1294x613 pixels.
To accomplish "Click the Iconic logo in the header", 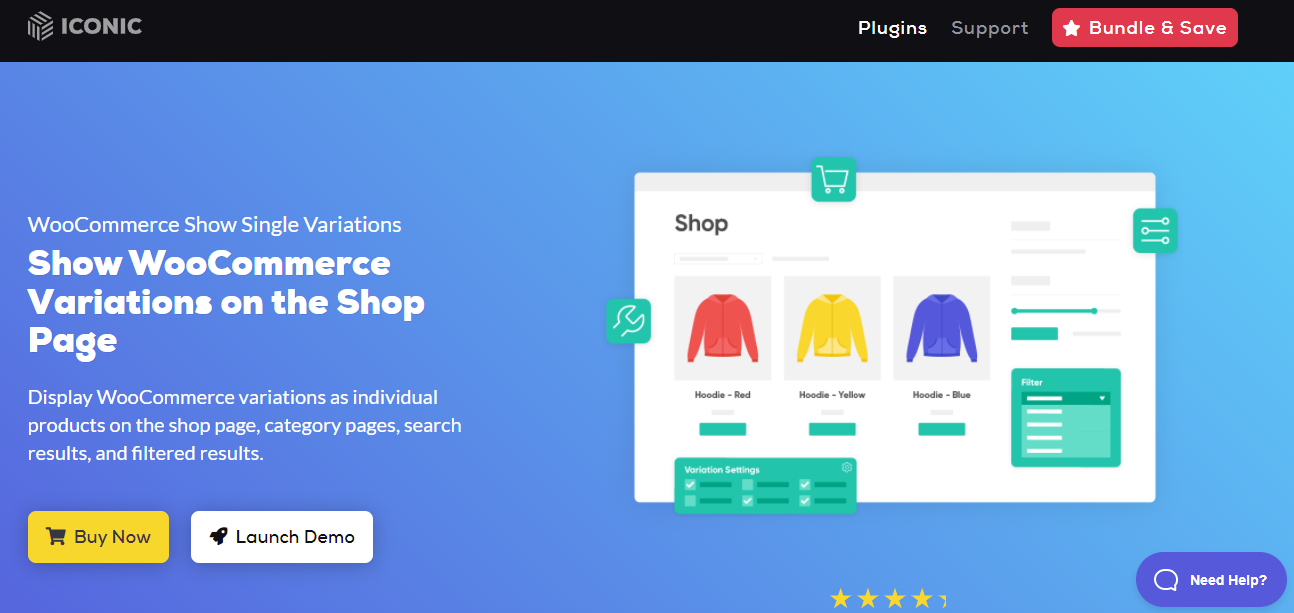I will (85, 27).
